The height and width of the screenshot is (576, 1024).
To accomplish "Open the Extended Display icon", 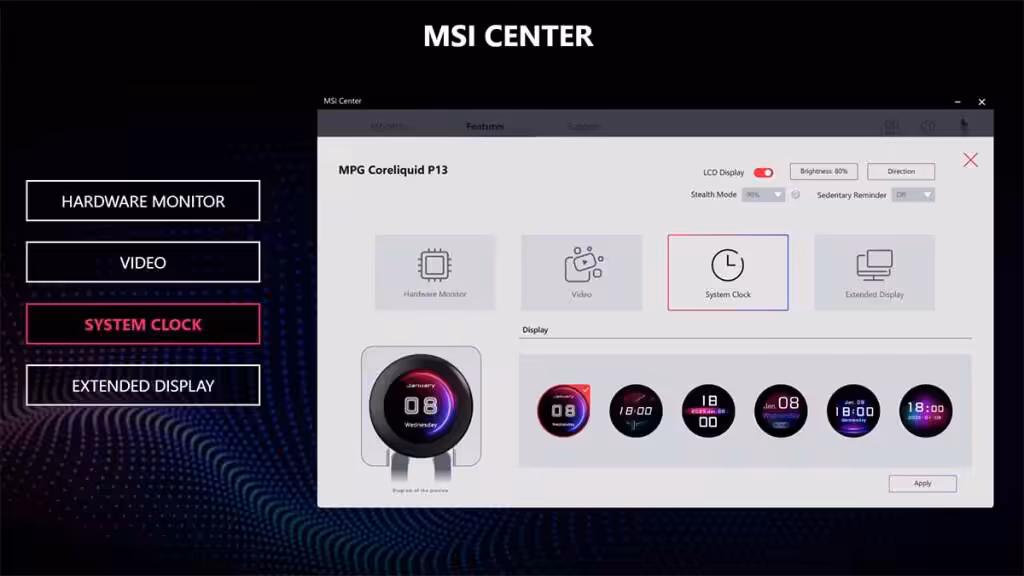I will click(874, 272).
